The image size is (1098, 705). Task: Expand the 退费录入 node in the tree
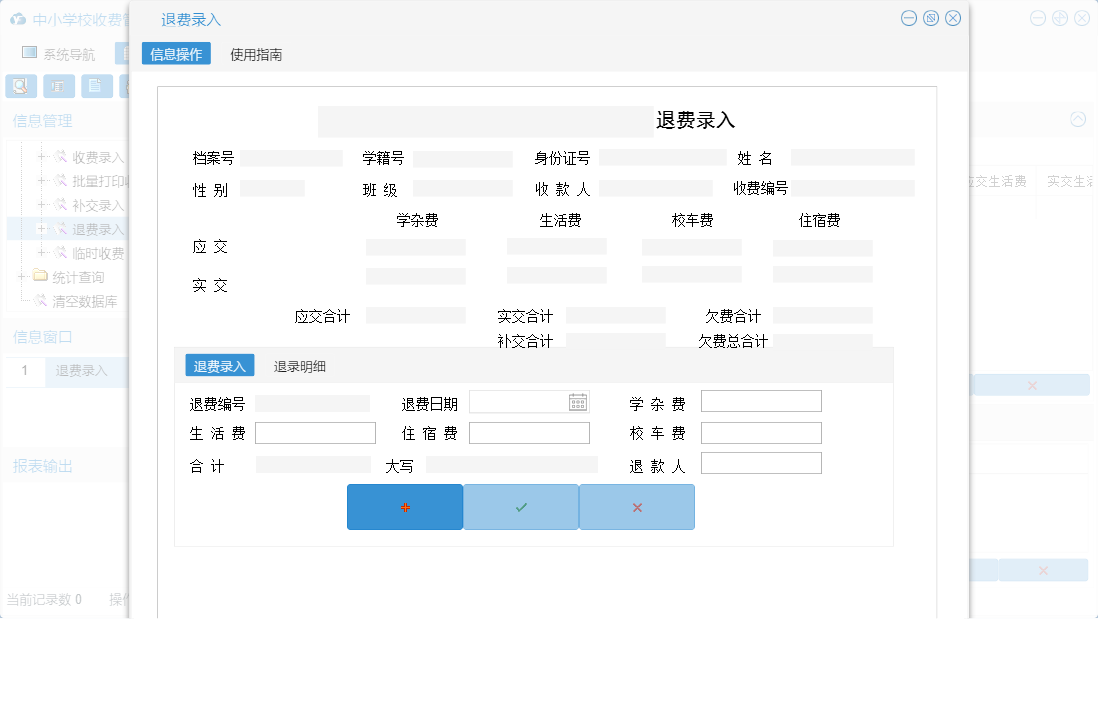click(x=41, y=229)
